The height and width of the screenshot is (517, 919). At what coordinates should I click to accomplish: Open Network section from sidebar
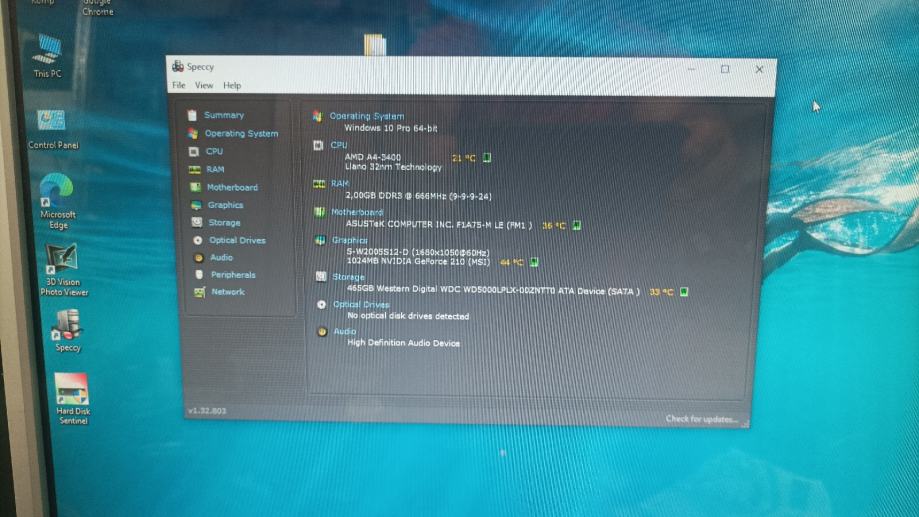click(228, 292)
